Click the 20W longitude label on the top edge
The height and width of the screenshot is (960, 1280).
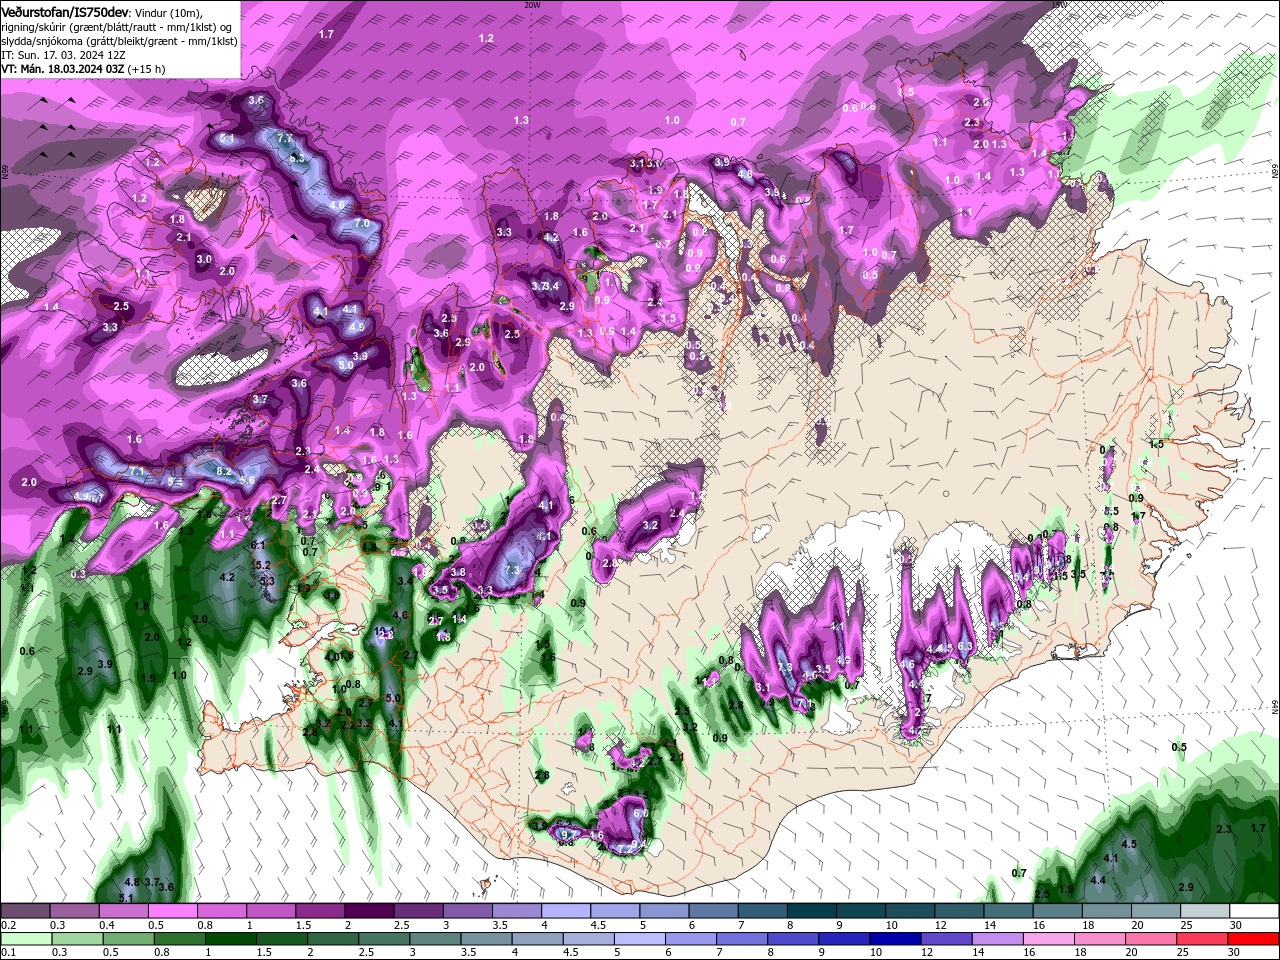[x=532, y=5]
